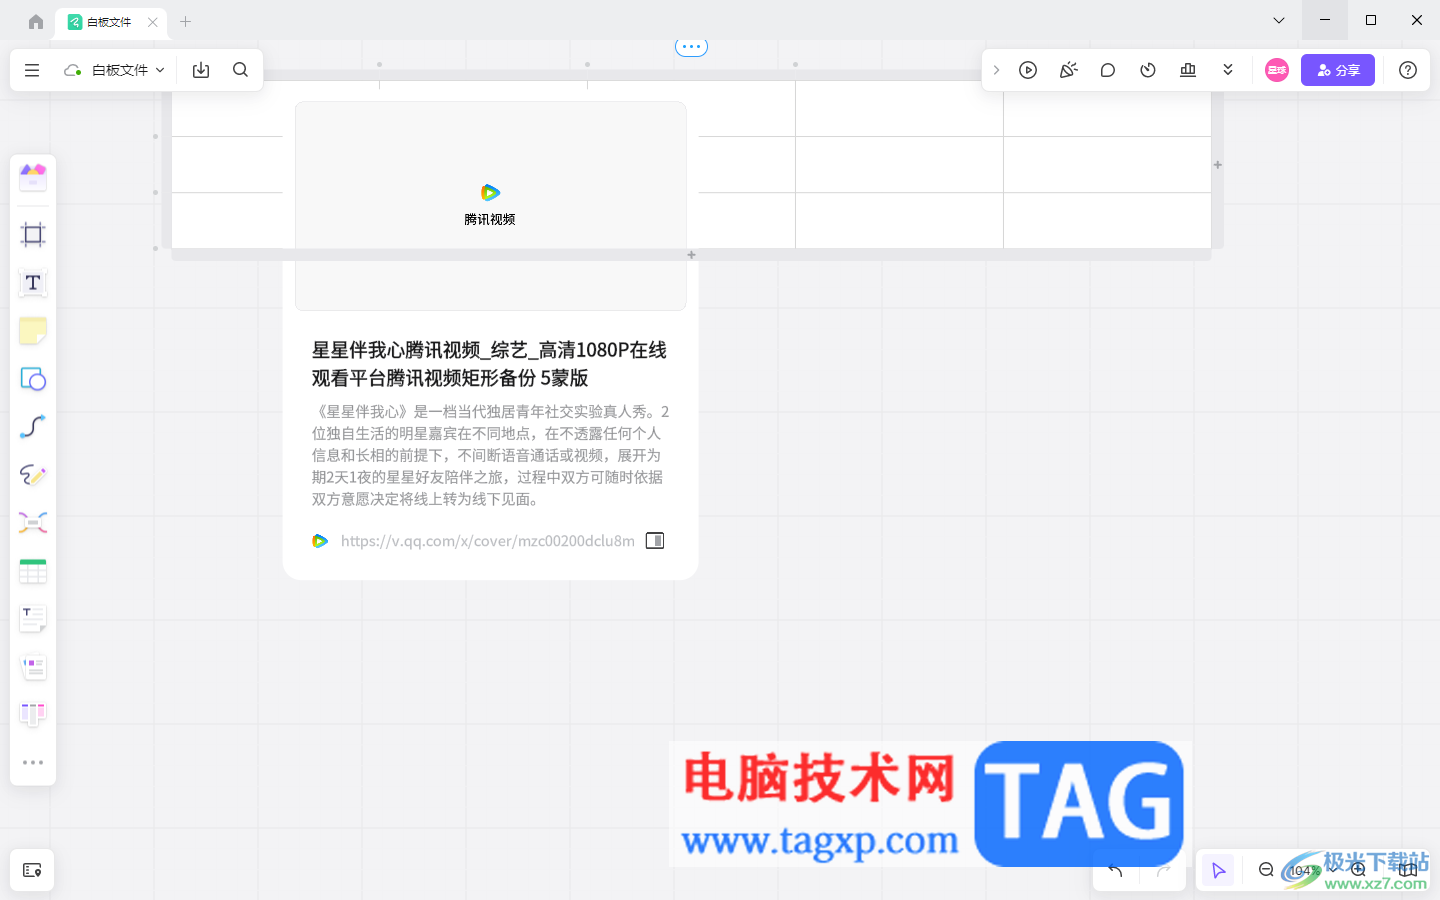Select the Shapes tool
The width and height of the screenshot is (1440, 900).
point(33,379)
